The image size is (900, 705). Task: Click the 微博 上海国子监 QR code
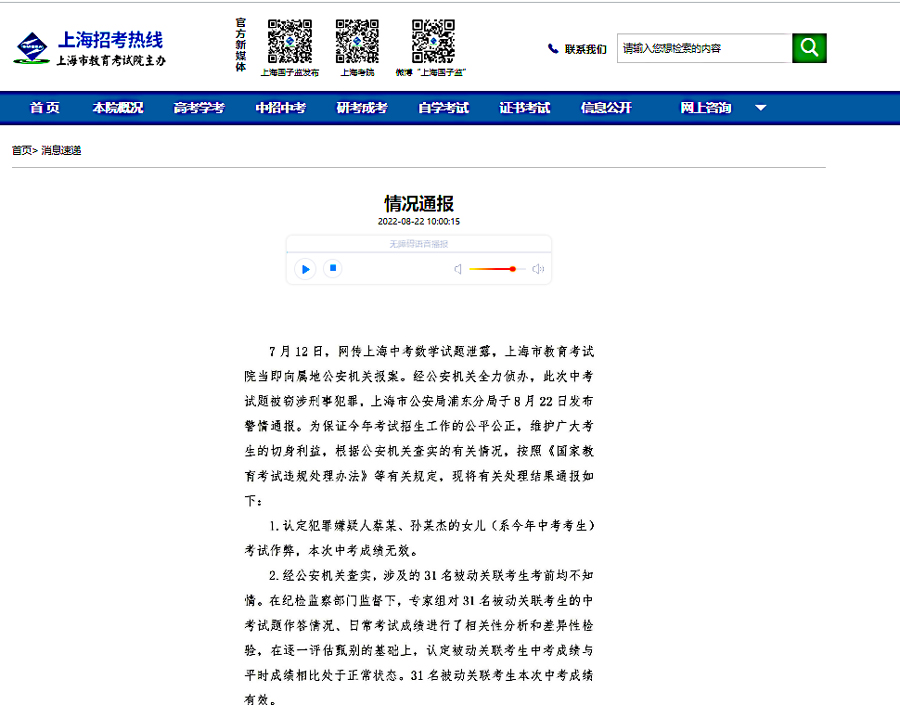tap(433, 41)
